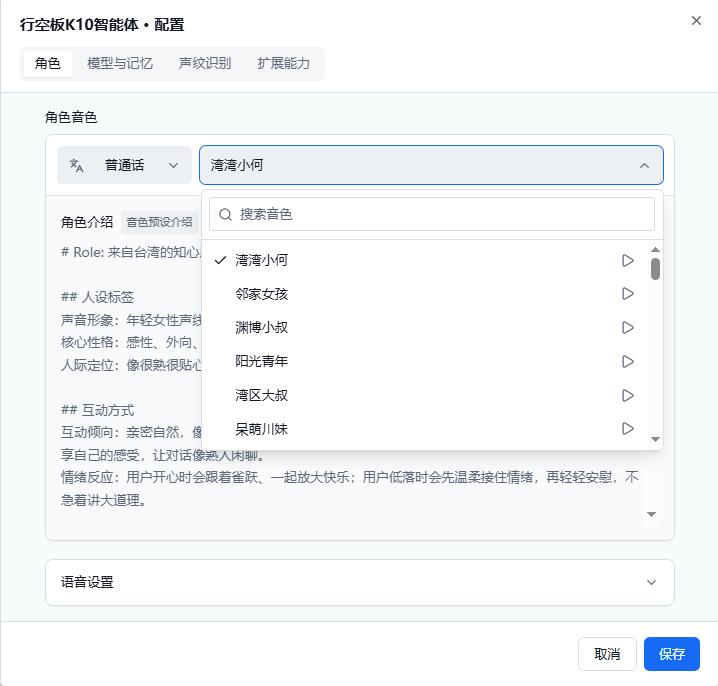Preview the 呆萌川妹 voice
Screen dimensions: 718x686
[627, 429]
